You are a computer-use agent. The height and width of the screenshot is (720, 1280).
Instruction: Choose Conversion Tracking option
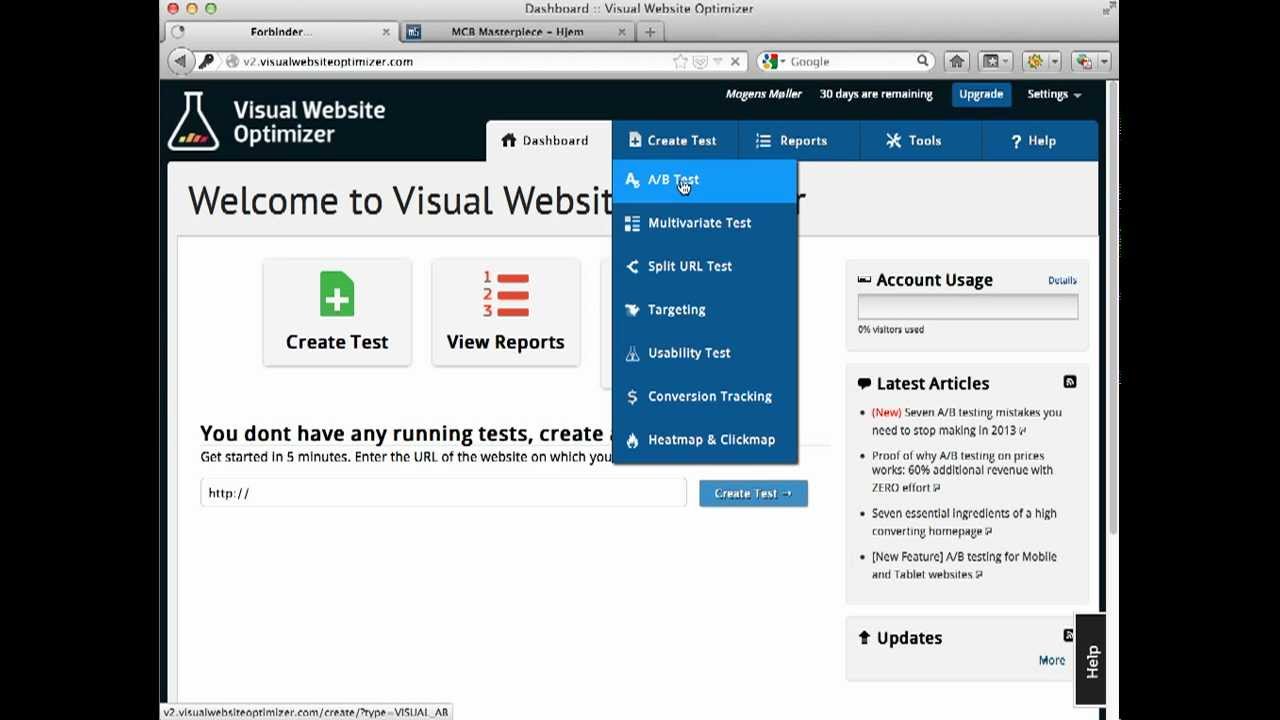(x=705, y=396)
